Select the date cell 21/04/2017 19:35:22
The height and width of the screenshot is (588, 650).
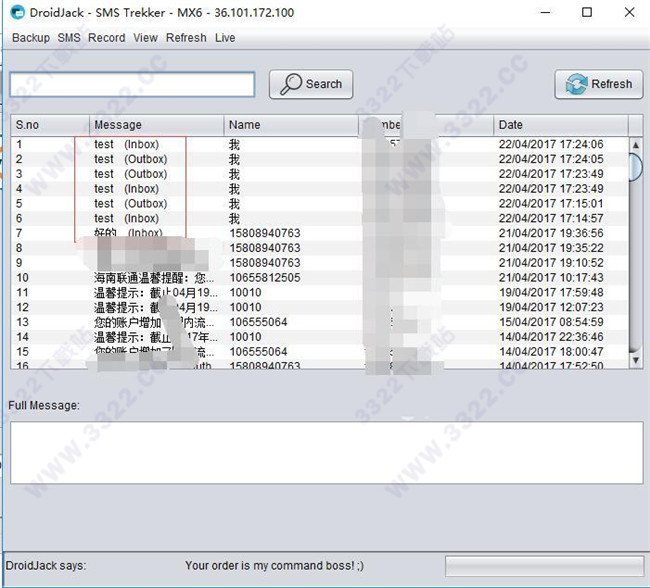coord(551,248)
